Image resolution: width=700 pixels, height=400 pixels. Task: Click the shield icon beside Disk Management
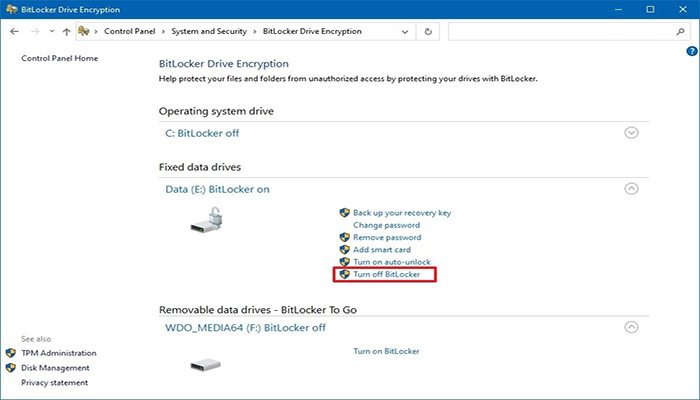click(11, 368)
